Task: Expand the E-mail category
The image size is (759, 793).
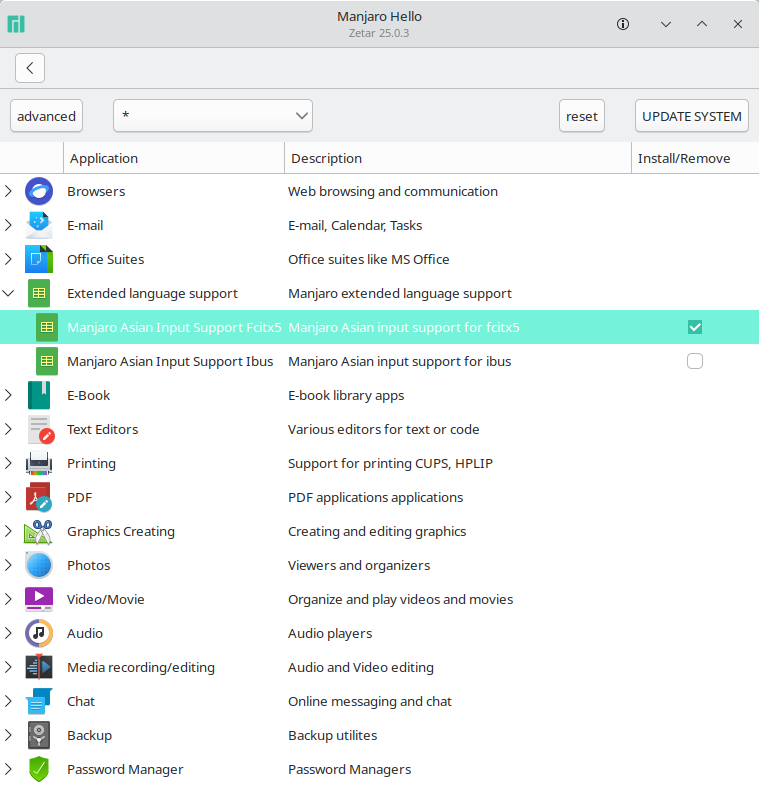Action: [9, 225]
